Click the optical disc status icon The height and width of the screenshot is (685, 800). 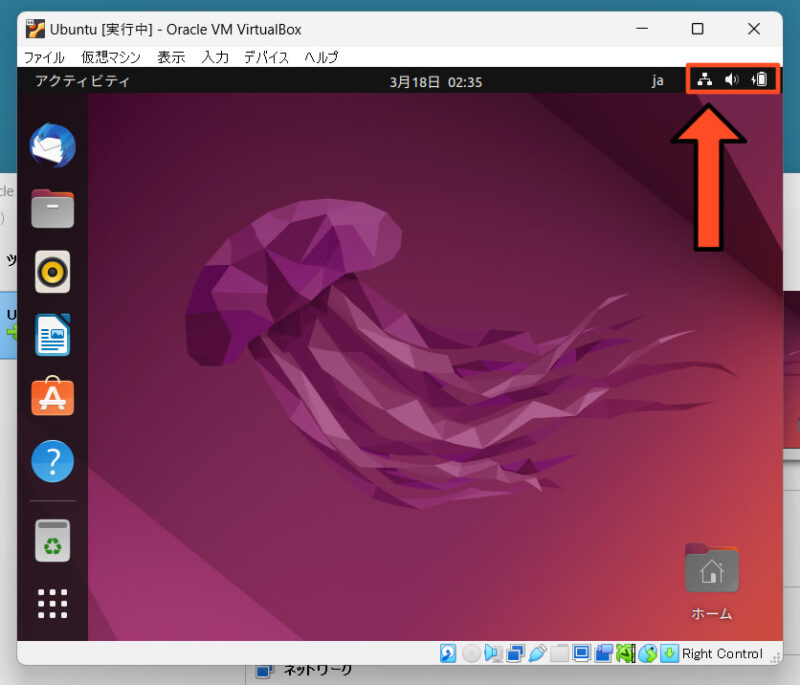[x=471, y=653]
